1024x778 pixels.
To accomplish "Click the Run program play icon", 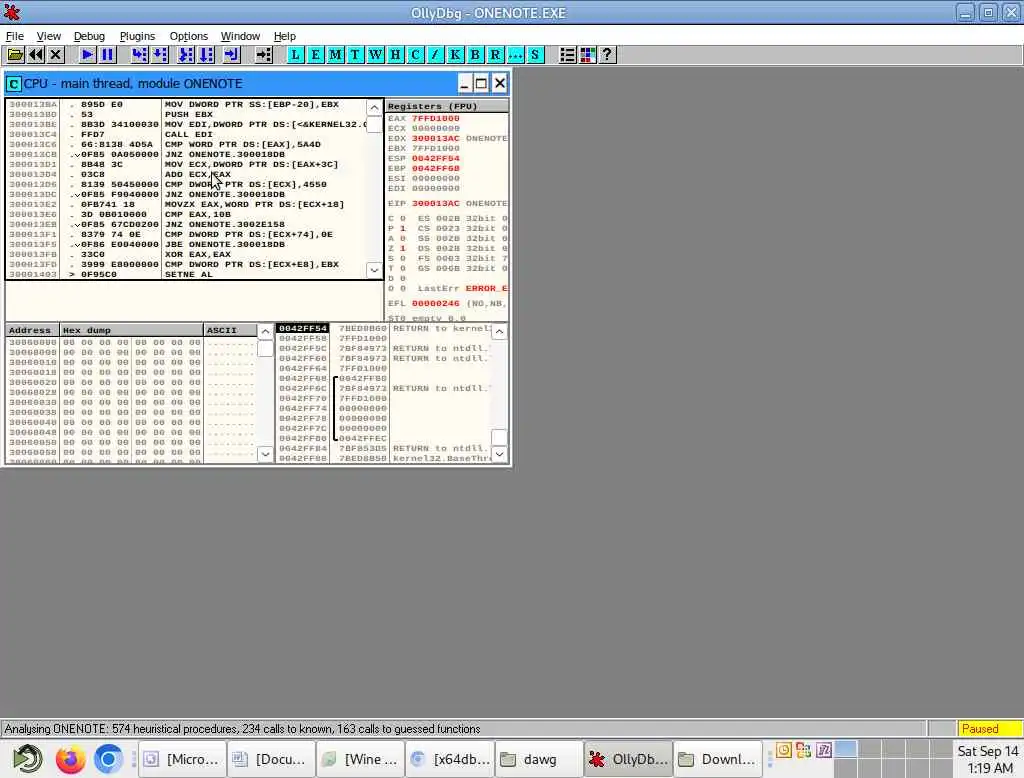I will (x=87, y=55).
